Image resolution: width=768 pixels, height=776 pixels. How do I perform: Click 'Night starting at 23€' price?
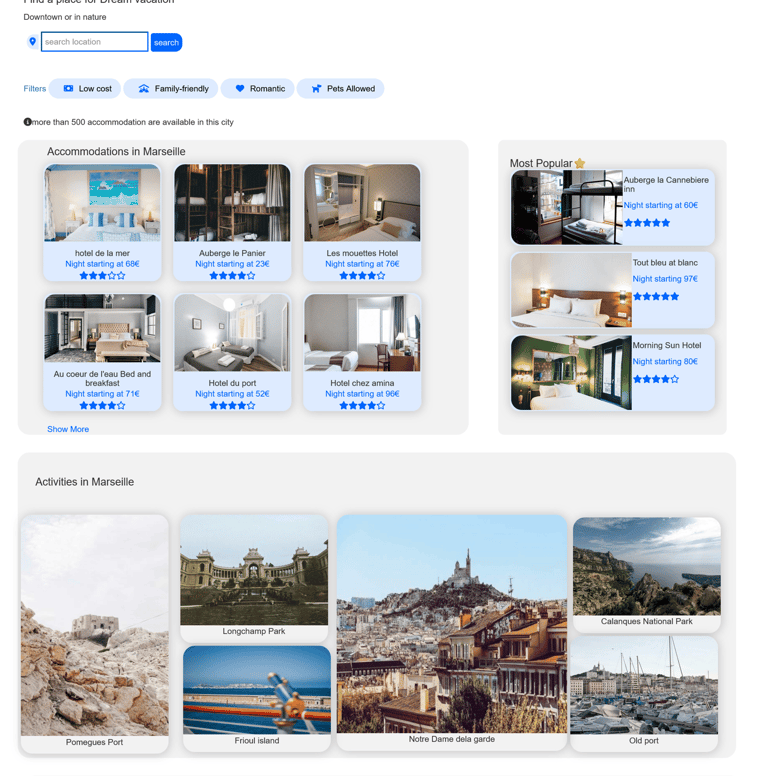[x=232, y=264]
